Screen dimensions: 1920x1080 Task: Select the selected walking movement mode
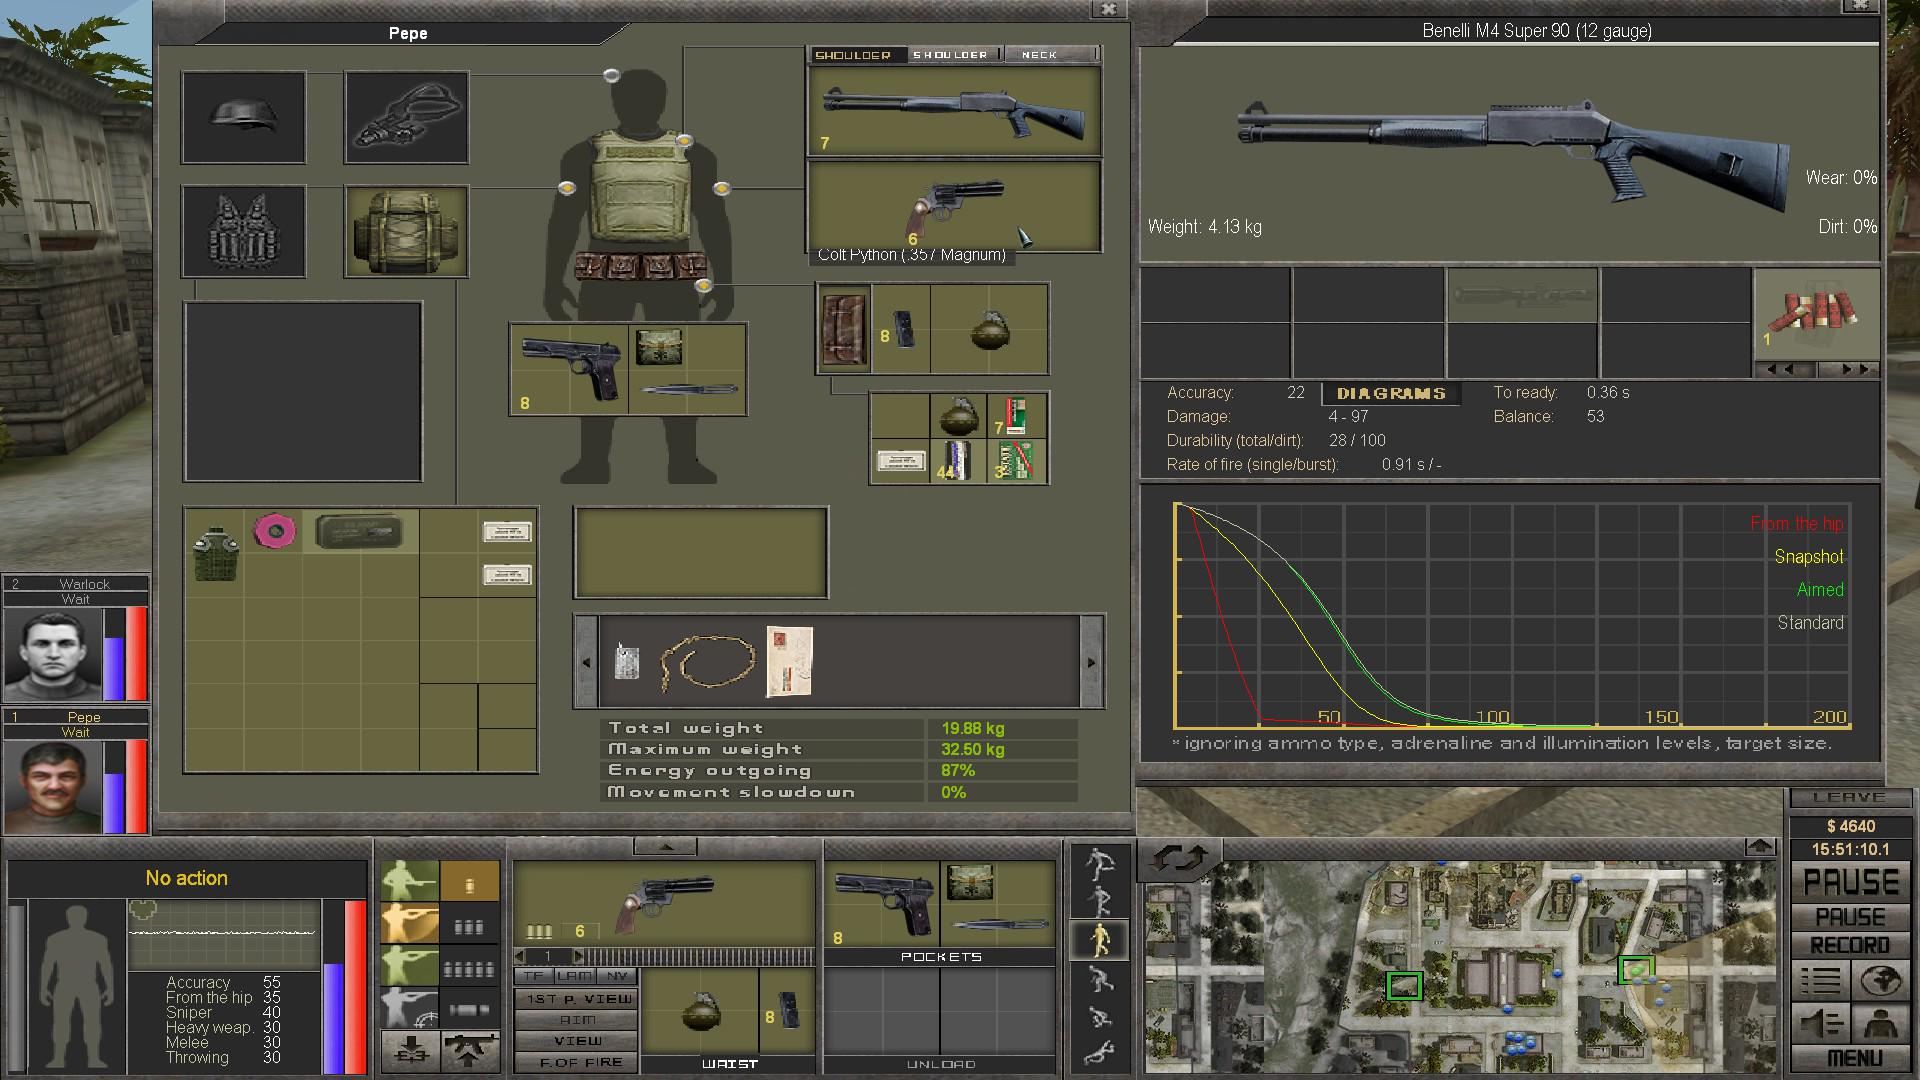tap(1099, 939)
